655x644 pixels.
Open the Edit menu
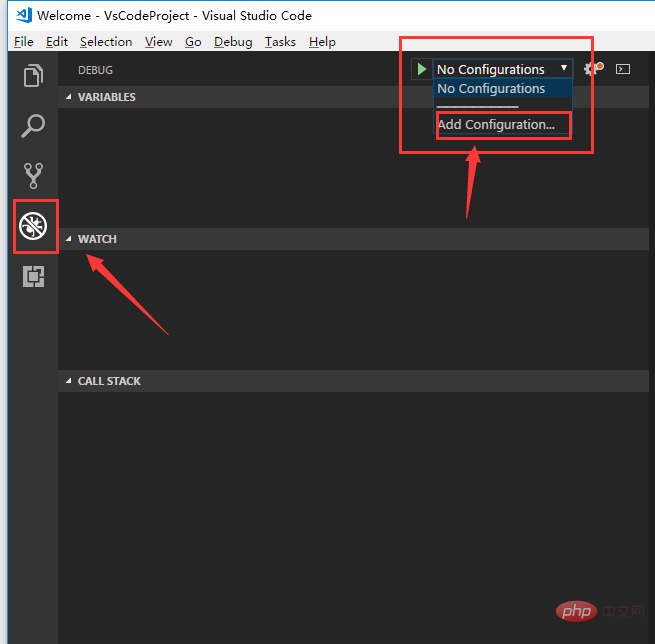pos(57,42)
